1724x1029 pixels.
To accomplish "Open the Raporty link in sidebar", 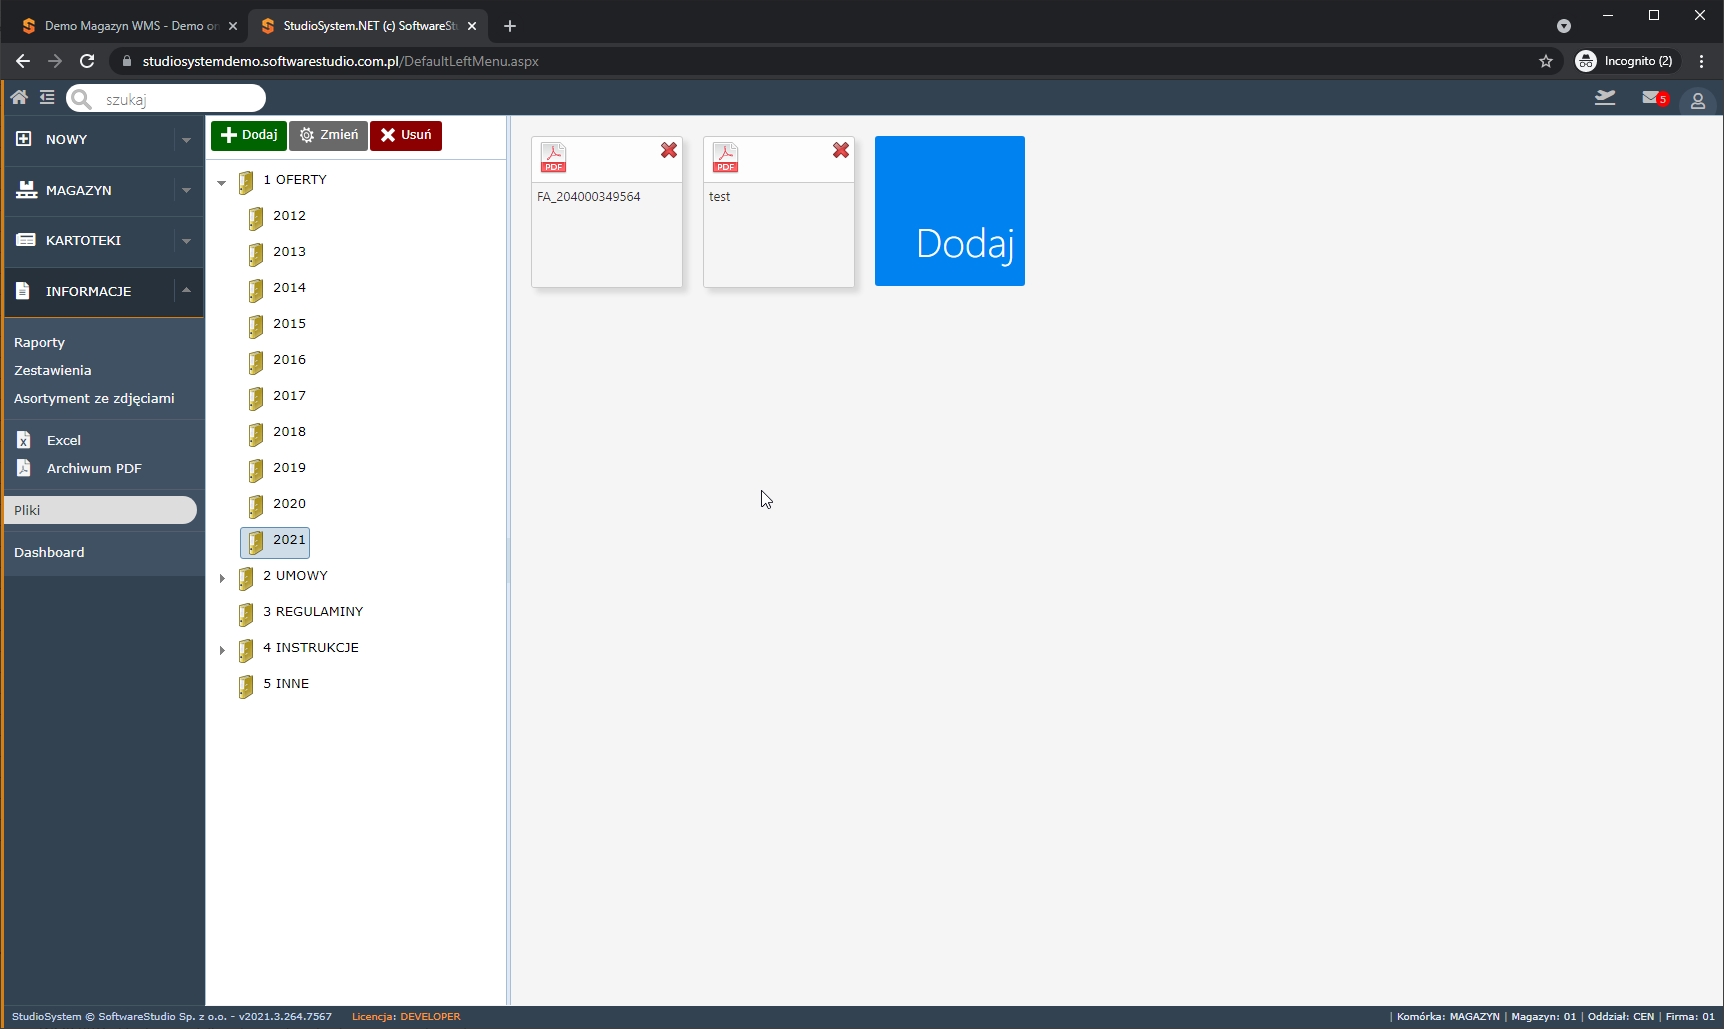I will [x=40, y=342].
